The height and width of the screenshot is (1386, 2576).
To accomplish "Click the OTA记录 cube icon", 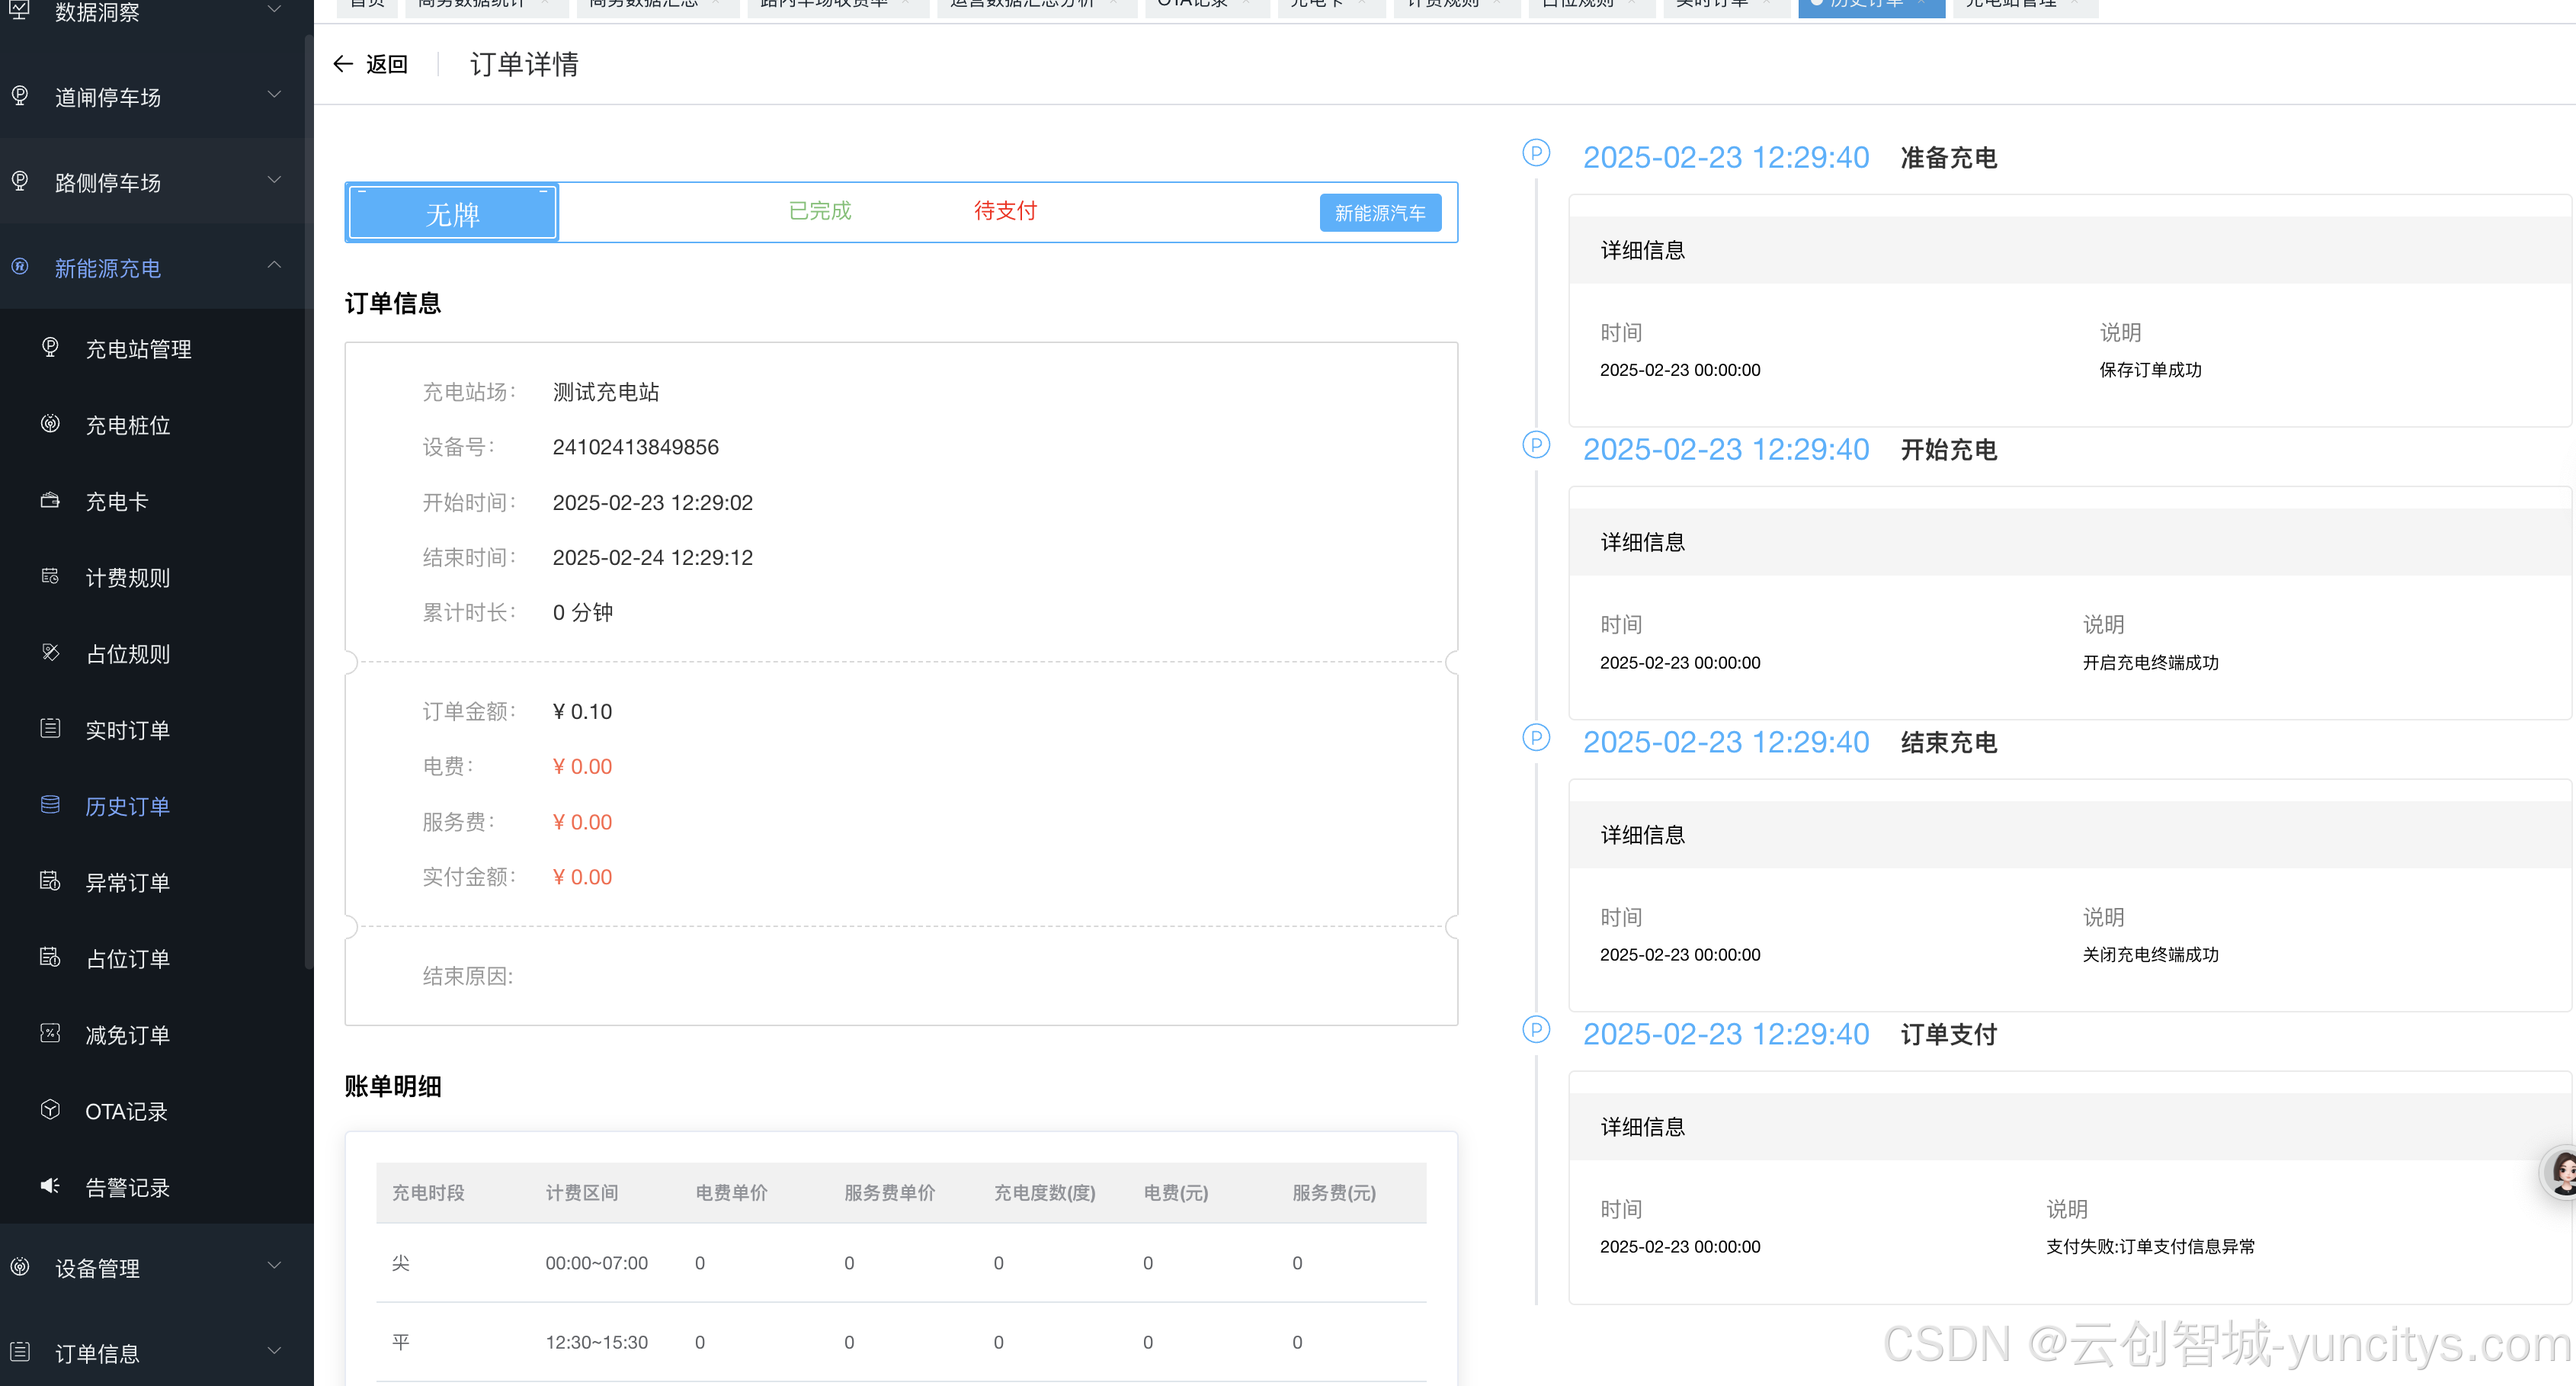I will 50,1110.
